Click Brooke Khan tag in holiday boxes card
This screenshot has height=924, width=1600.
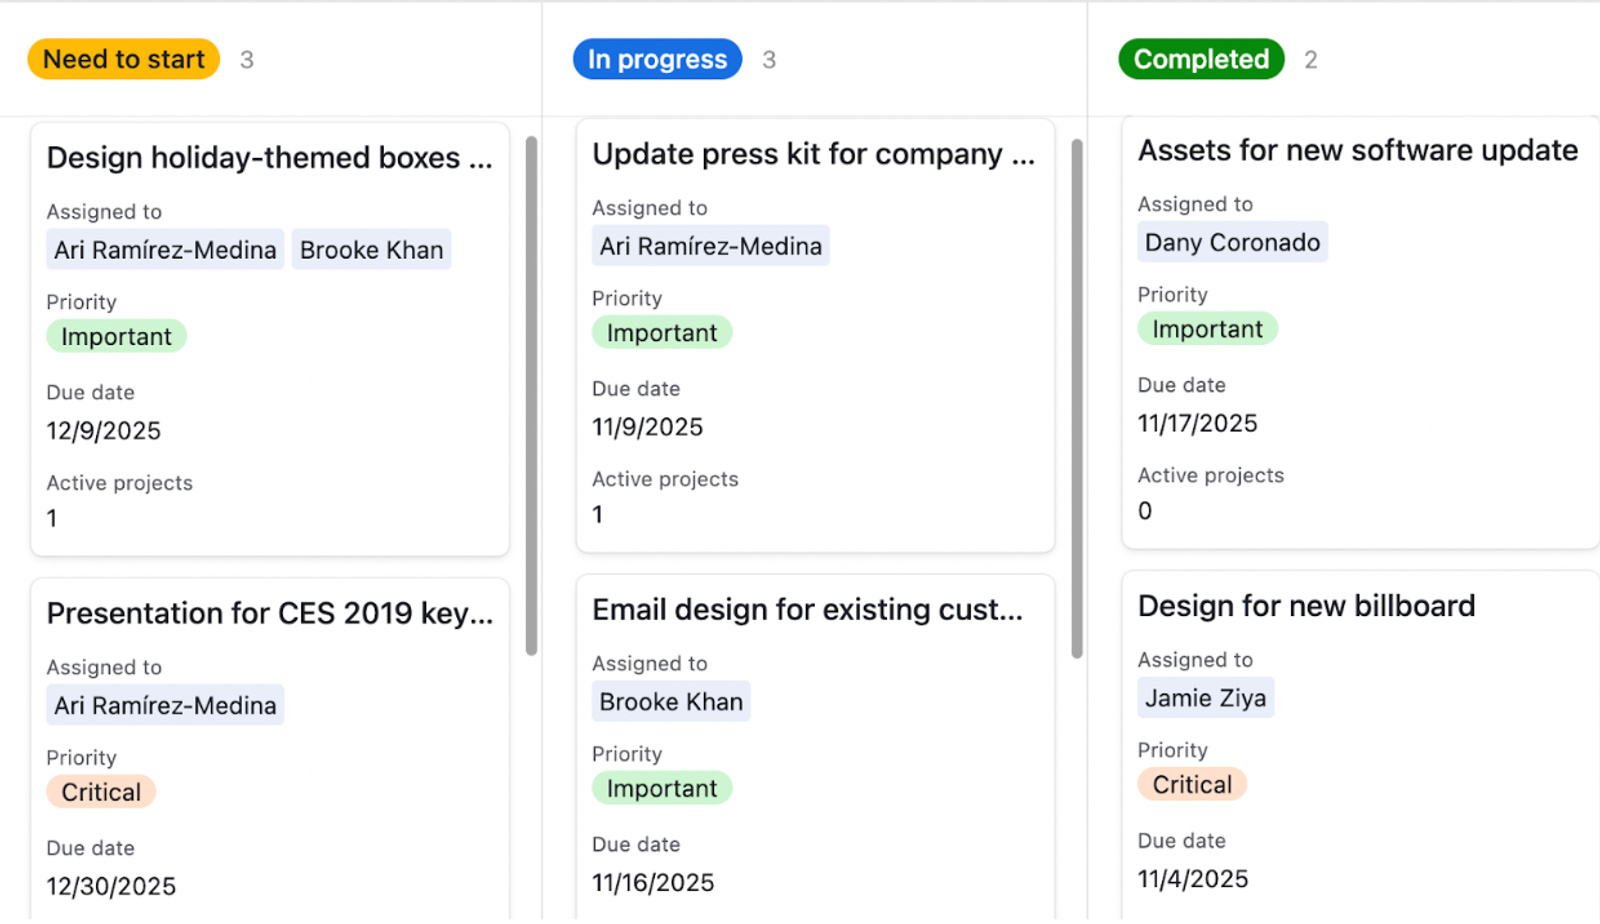(372, 250)
